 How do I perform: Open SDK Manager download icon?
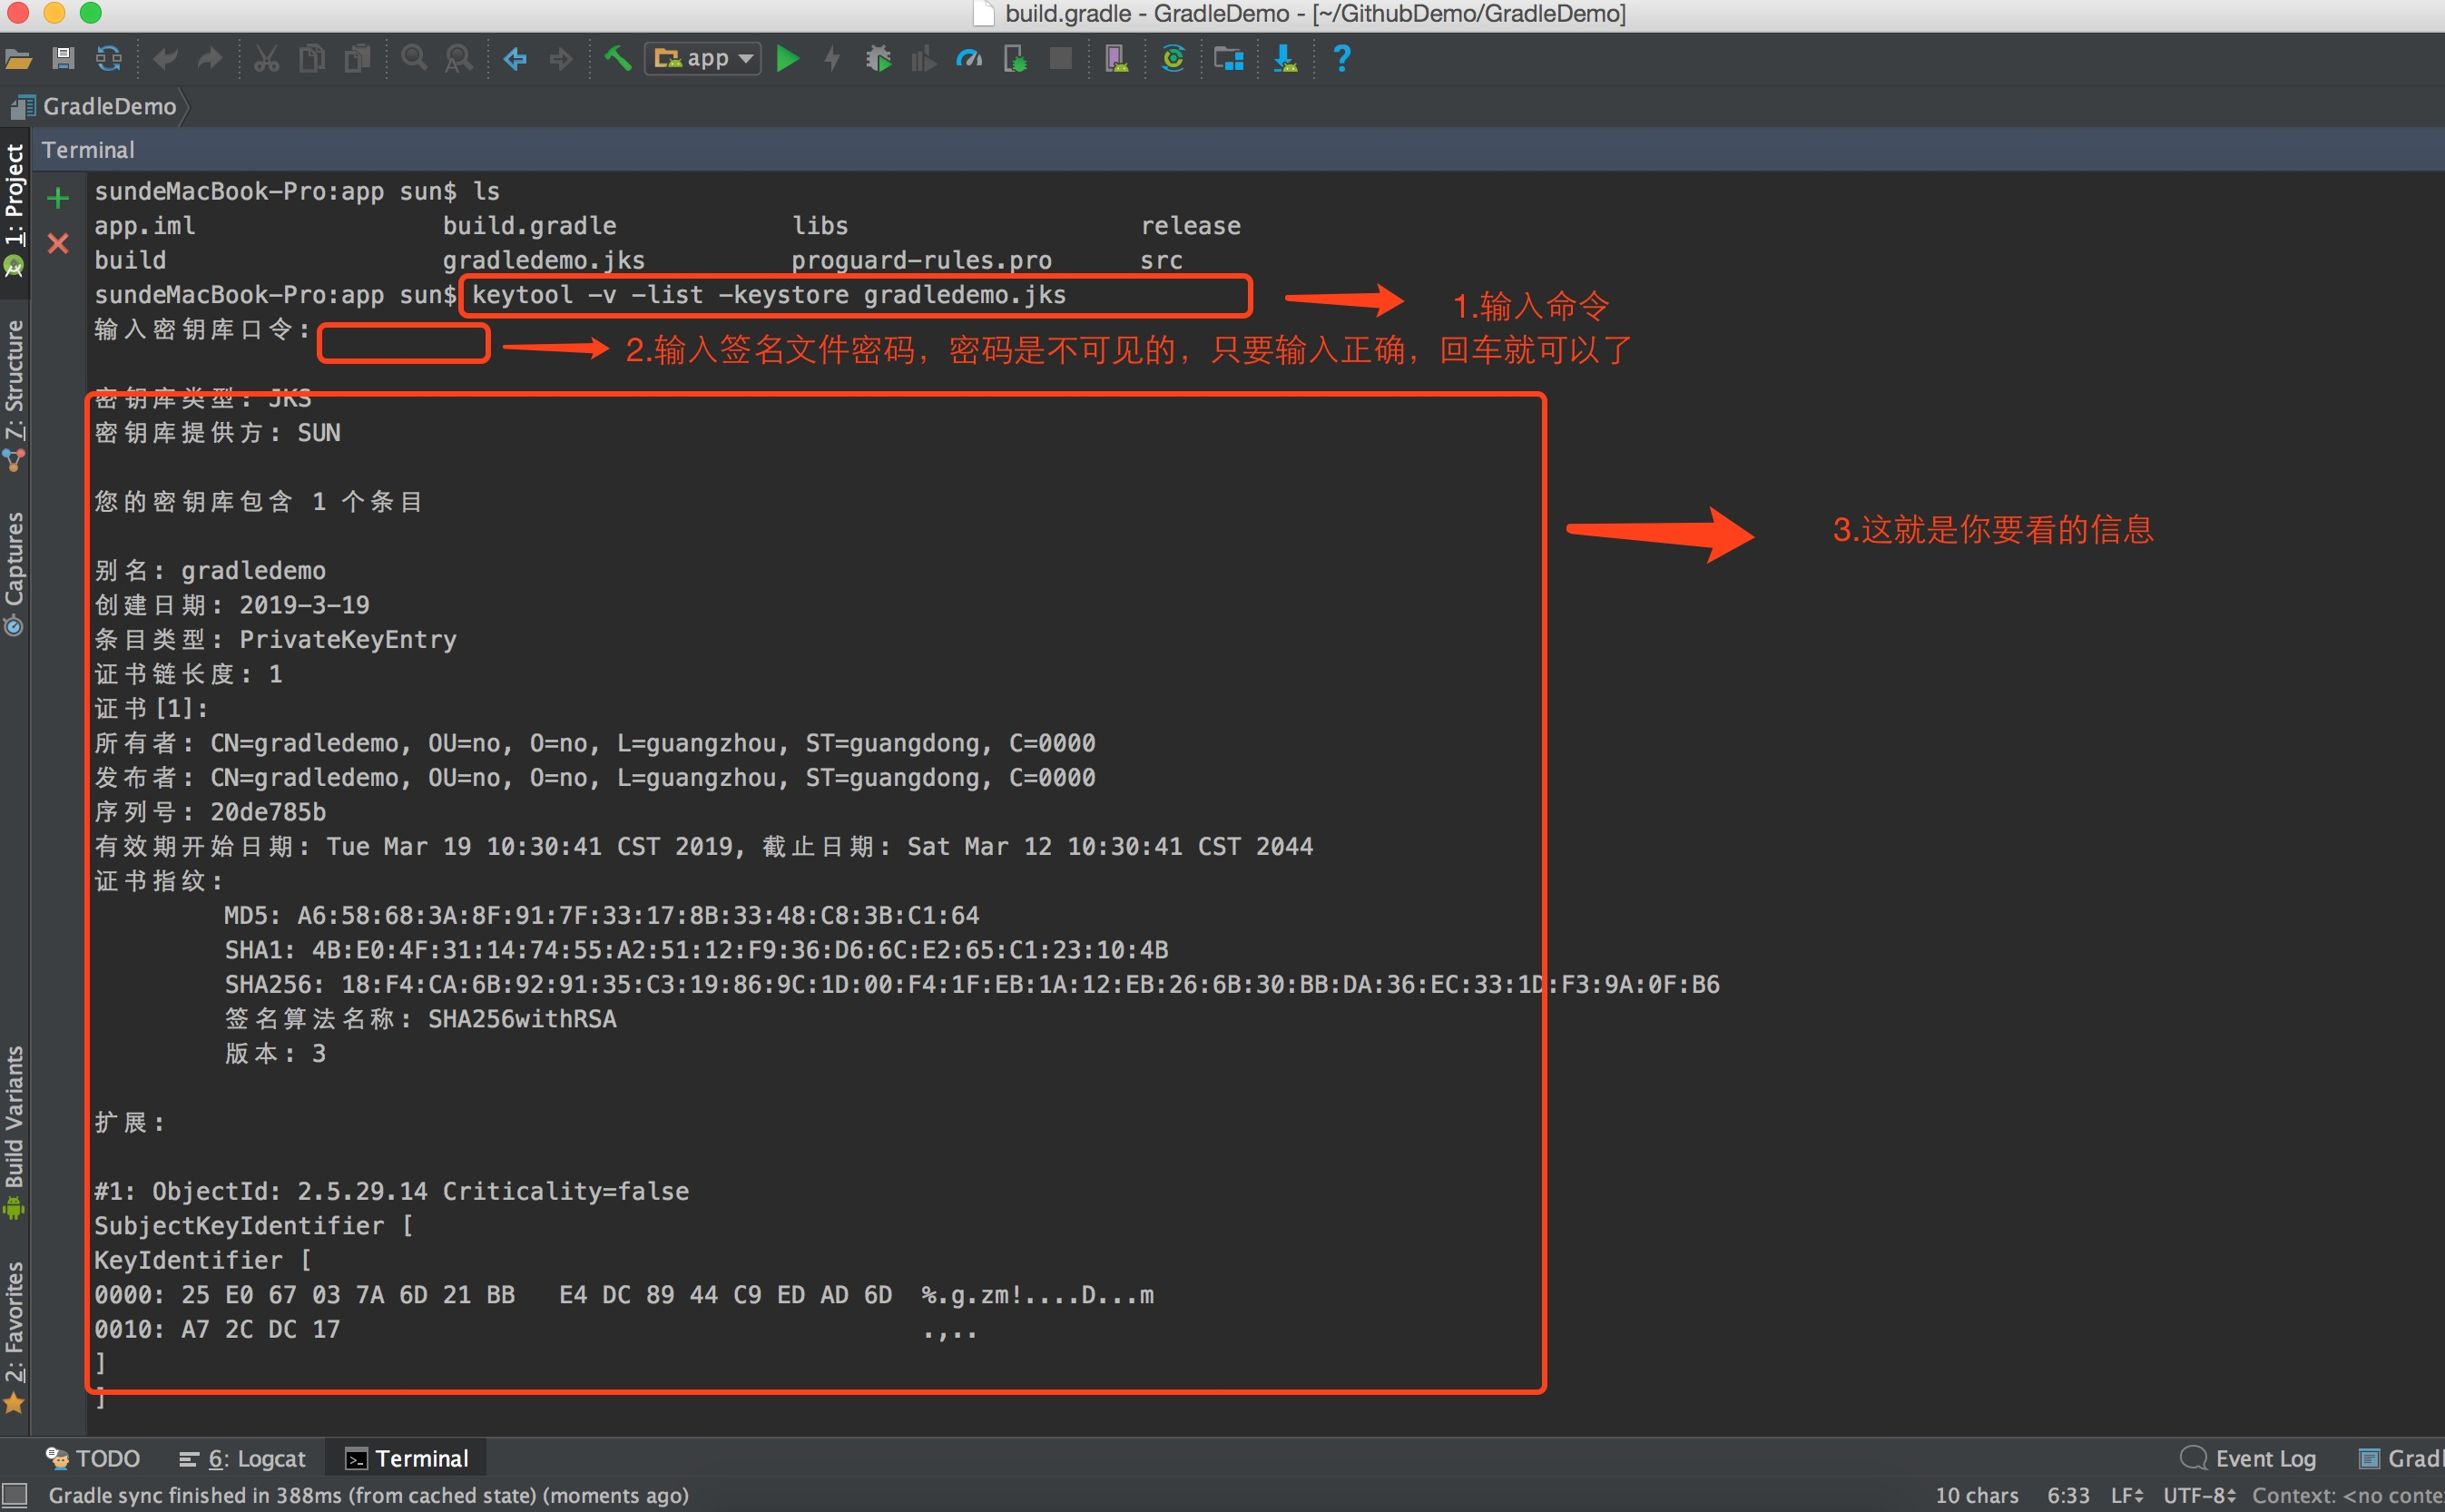click(1285, 59)
